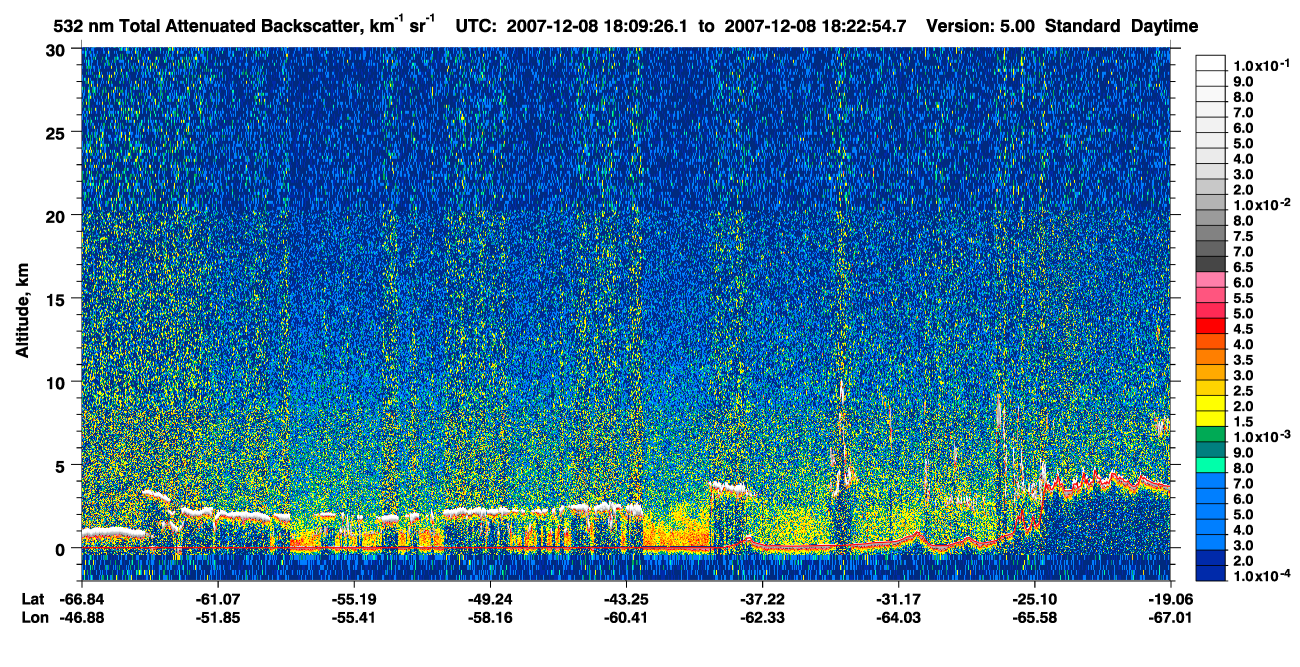Click the latitude value '-43.25'

click(626, 599)
